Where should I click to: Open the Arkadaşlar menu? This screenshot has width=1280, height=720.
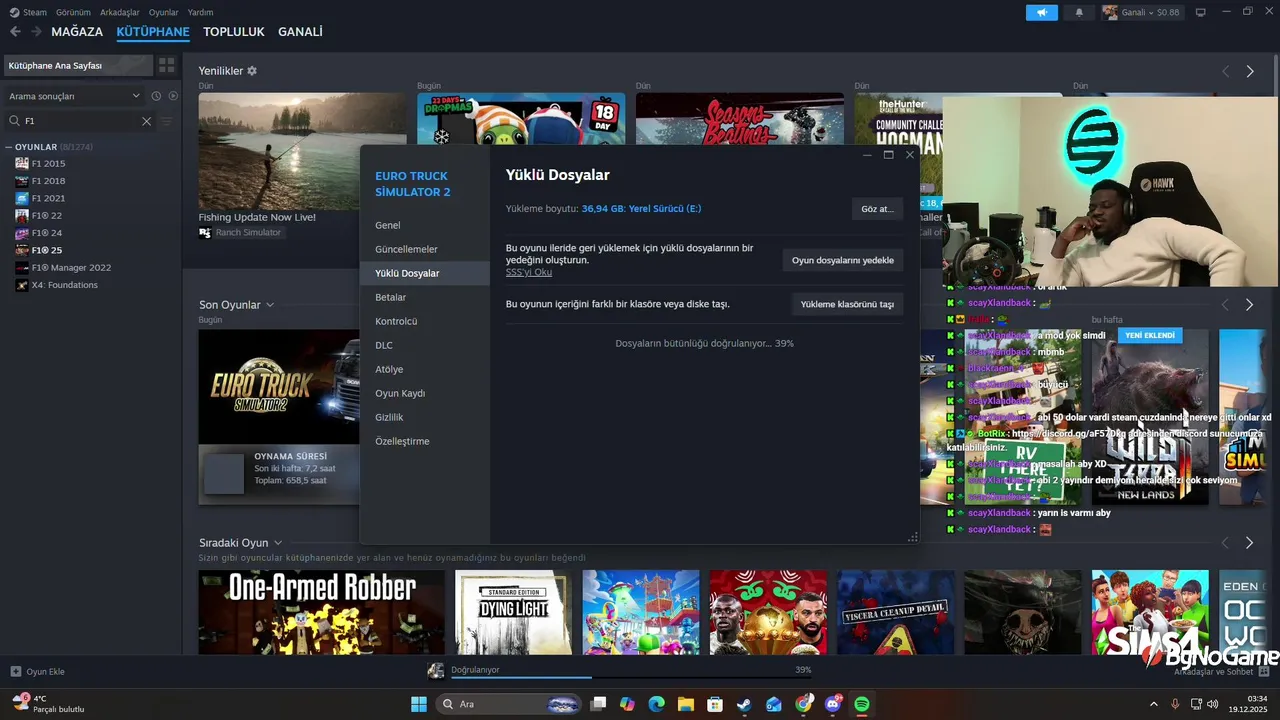point(120,12)
